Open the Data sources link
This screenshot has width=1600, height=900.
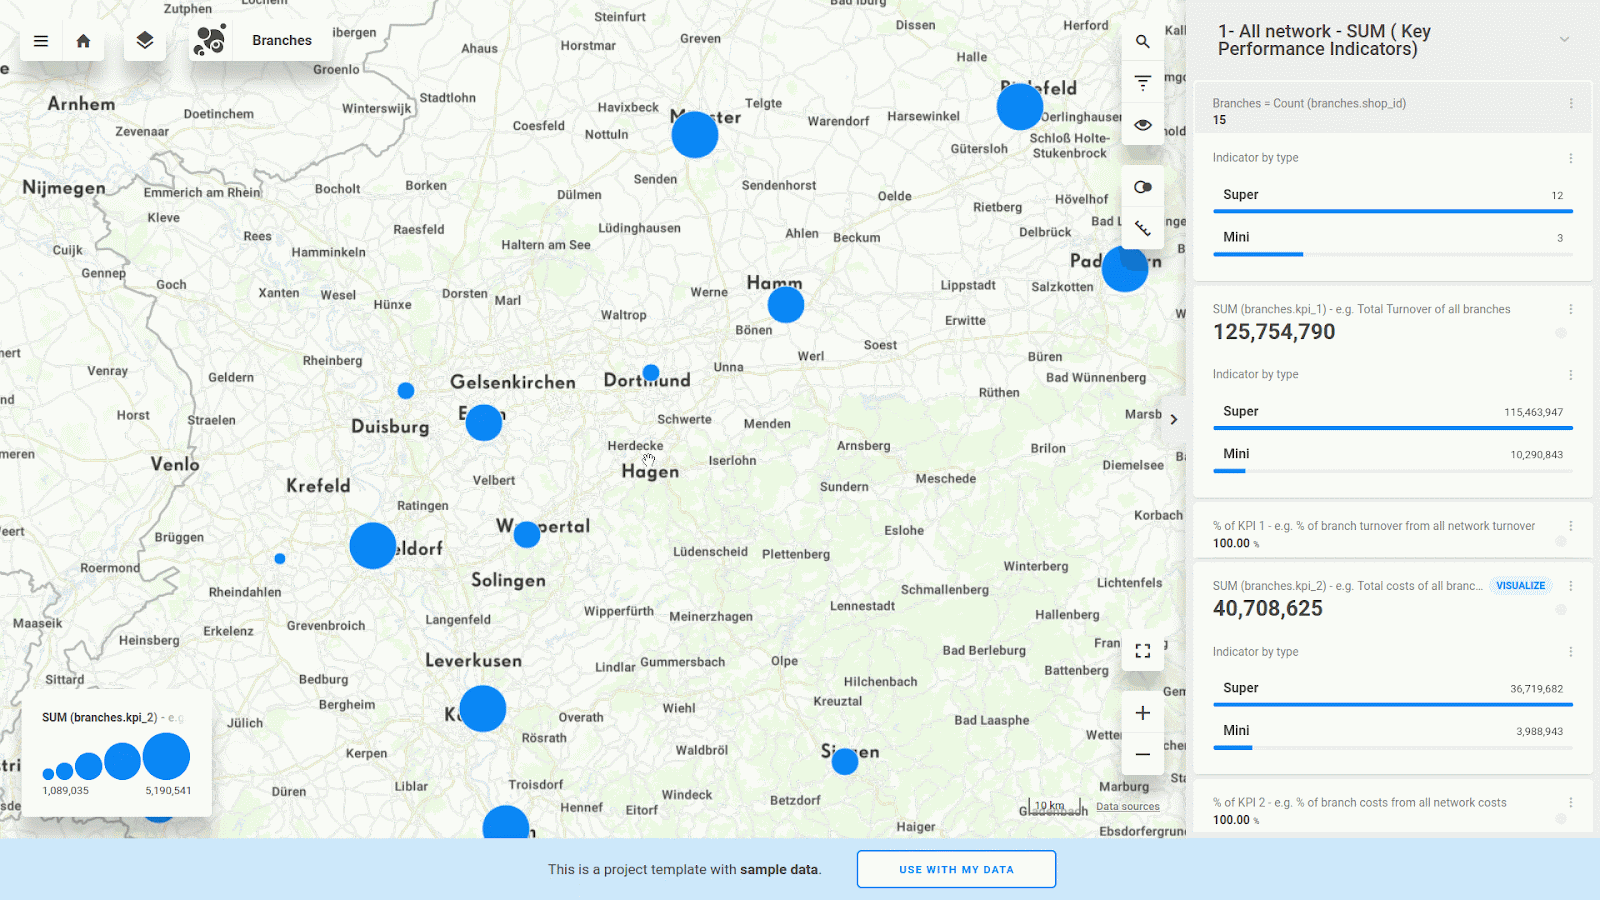click(1128, 807)
